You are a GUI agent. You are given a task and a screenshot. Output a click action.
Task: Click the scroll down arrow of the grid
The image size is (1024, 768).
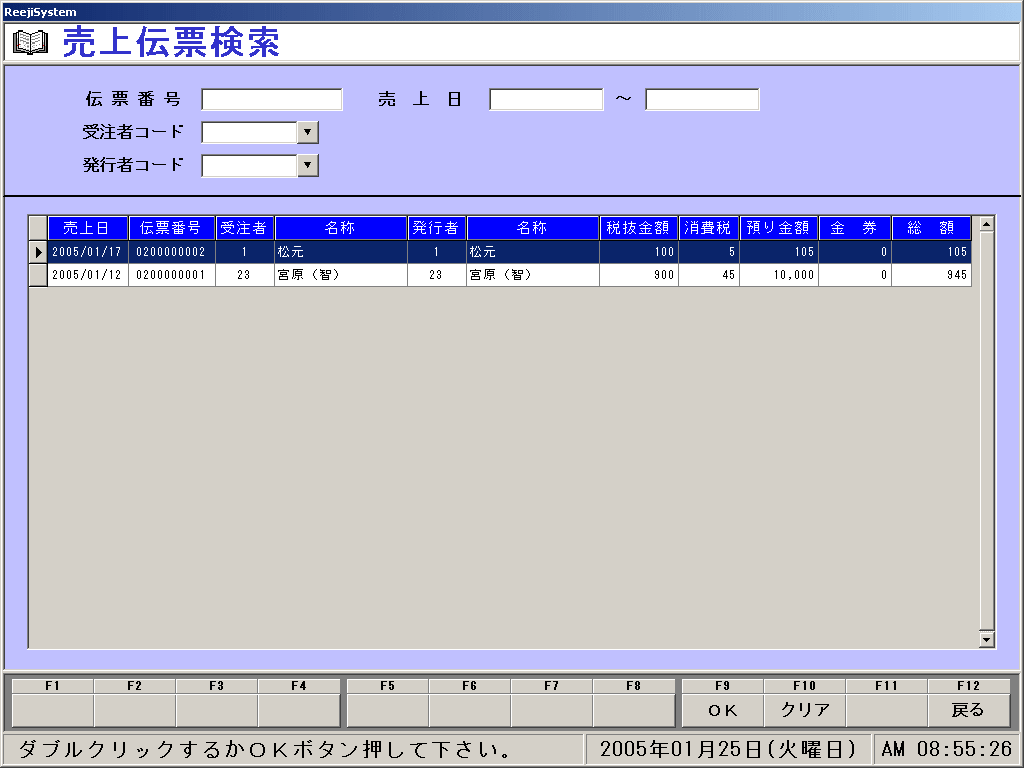(987, 640)
